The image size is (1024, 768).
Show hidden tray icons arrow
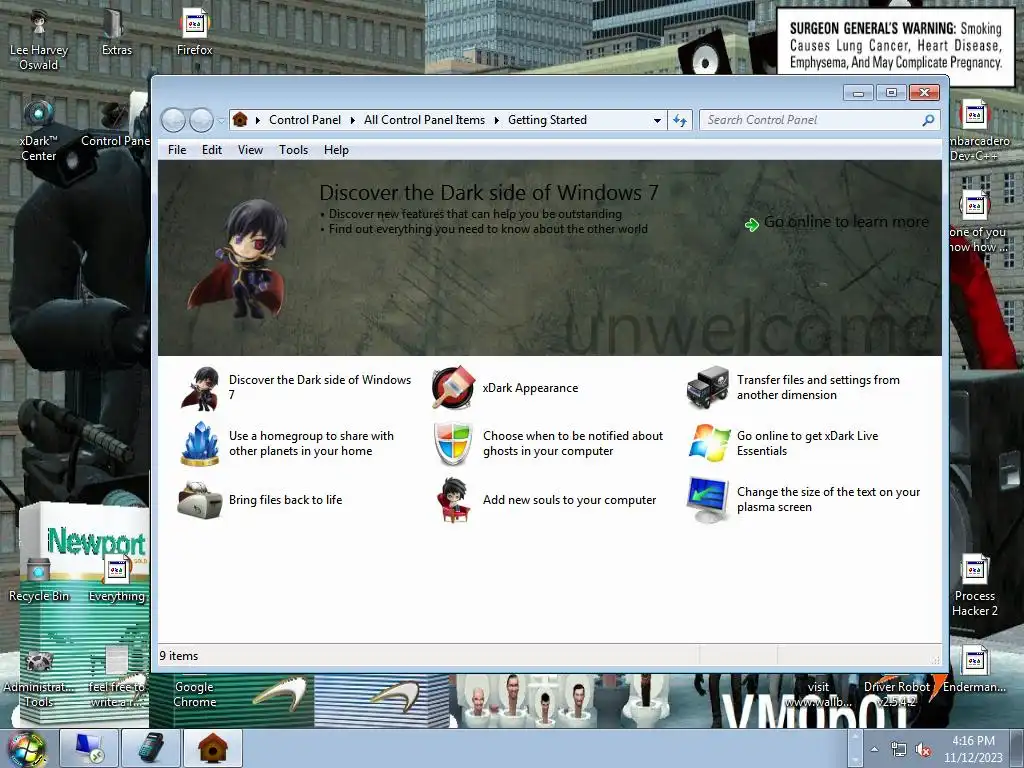(x=874, y=750)
